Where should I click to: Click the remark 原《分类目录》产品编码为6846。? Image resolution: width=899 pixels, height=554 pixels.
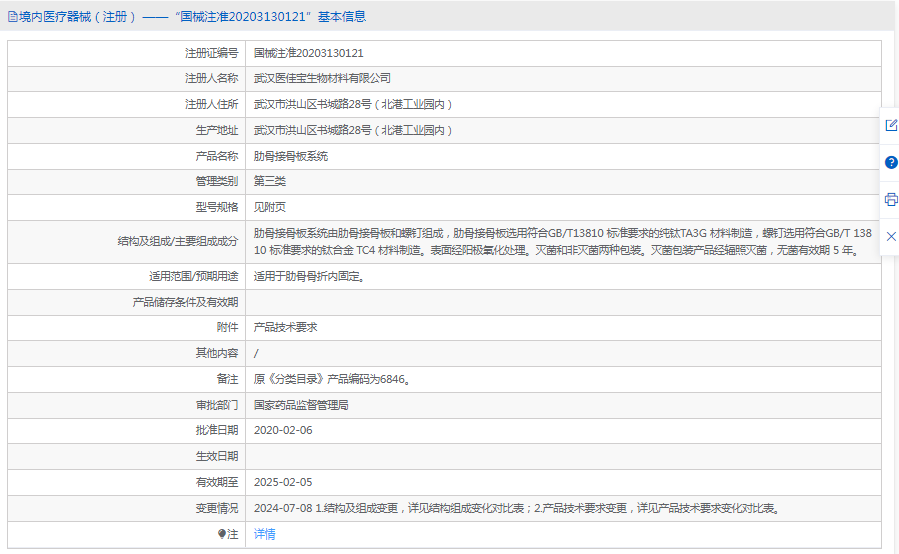(332, 379)
